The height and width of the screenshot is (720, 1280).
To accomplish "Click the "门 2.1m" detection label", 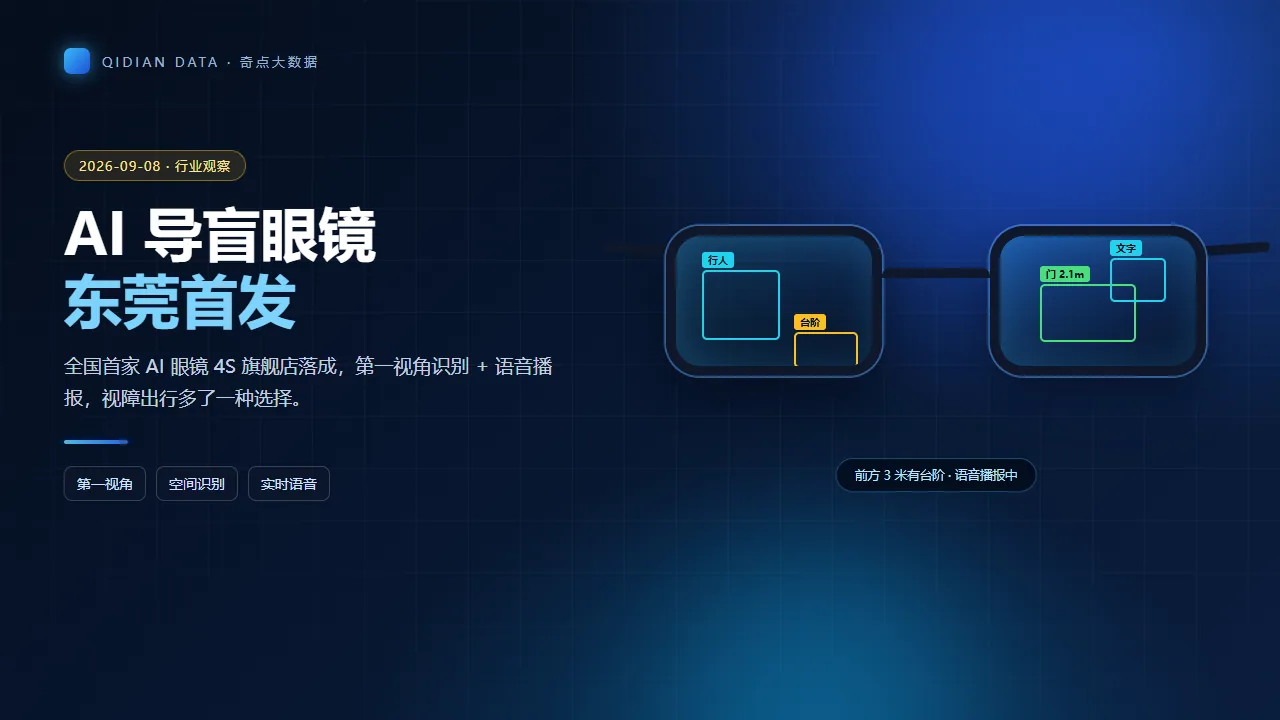I will (x=1065, y=274).
